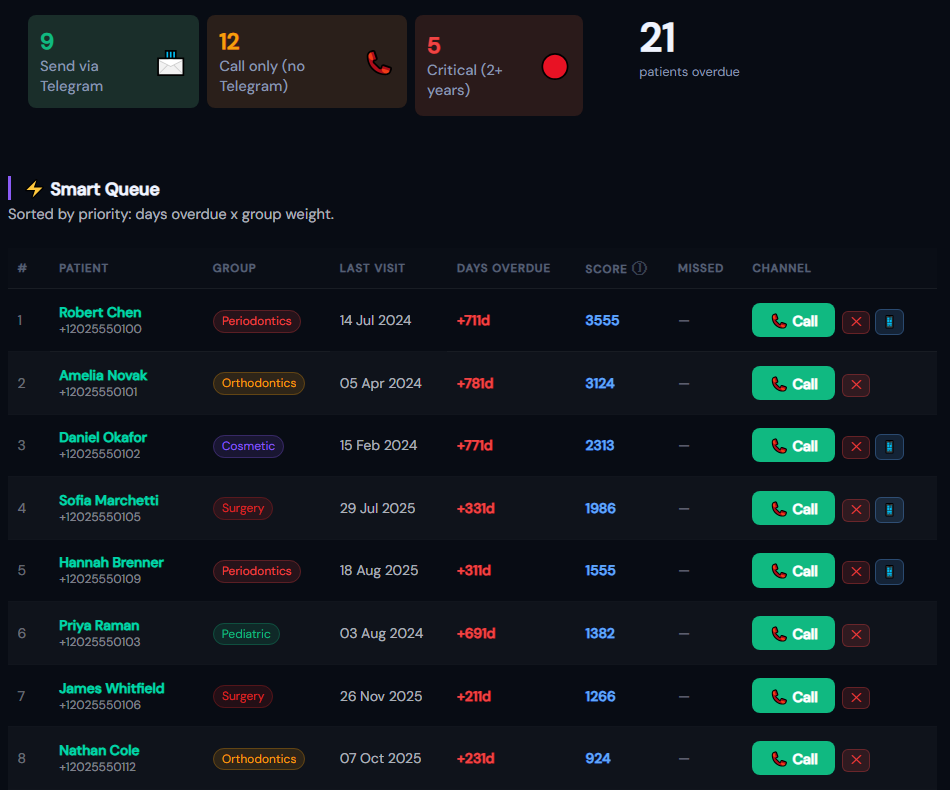950x790 pixels.
Task: Click the blue phone icon in Hannah Brenner's row
Action: click(889, 571)
